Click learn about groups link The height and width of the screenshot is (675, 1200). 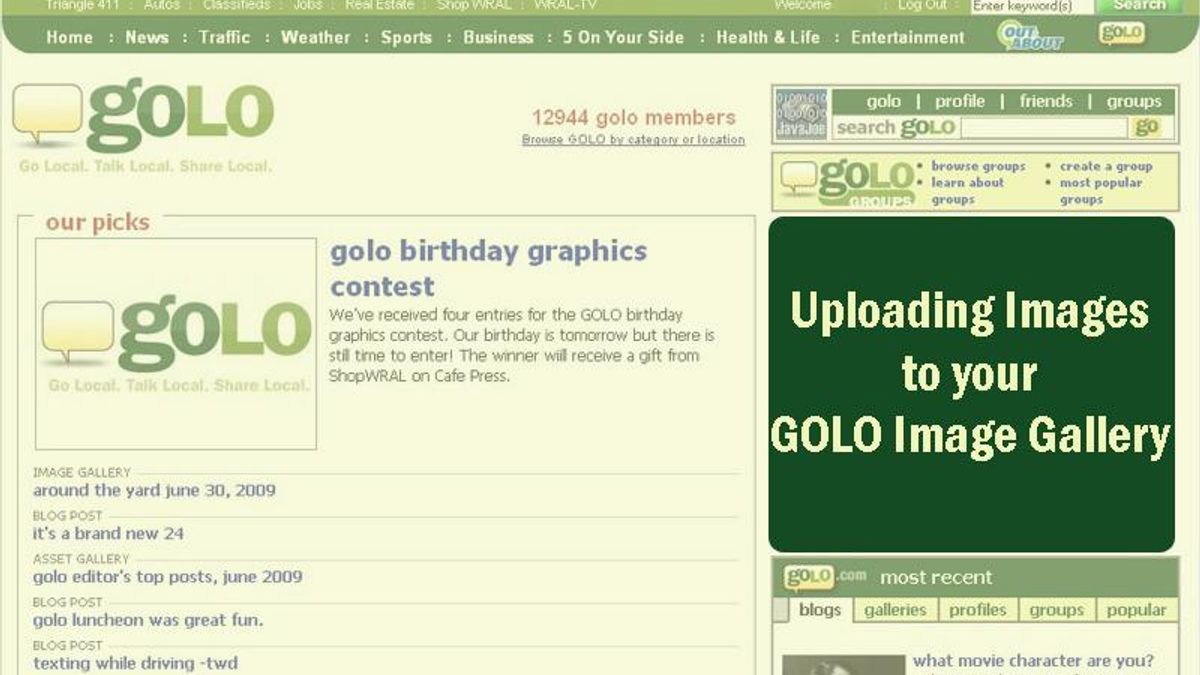[x=967, y=191]
